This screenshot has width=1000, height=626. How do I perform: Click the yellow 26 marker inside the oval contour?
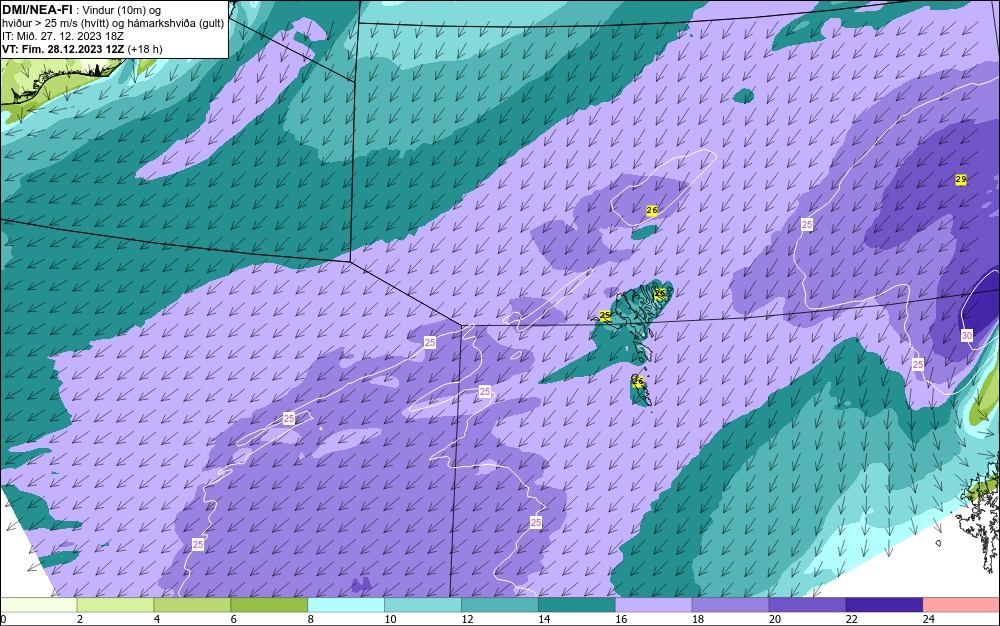point(652,210)
